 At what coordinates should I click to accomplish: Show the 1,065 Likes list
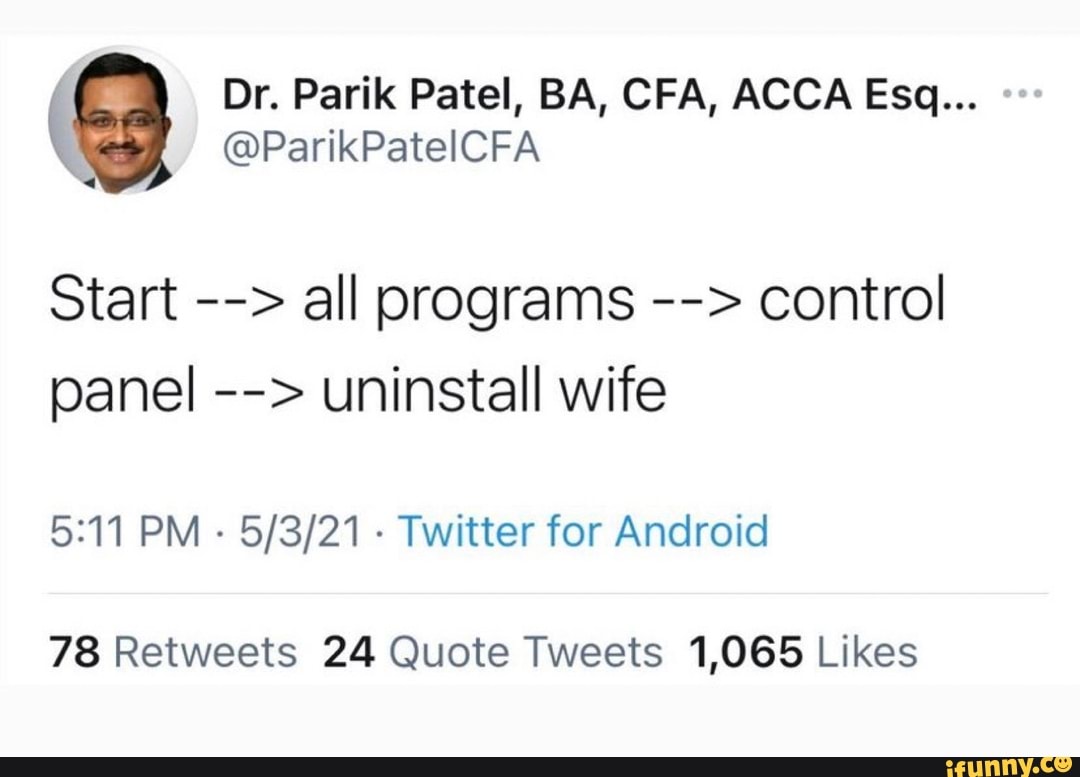point(803,652)
